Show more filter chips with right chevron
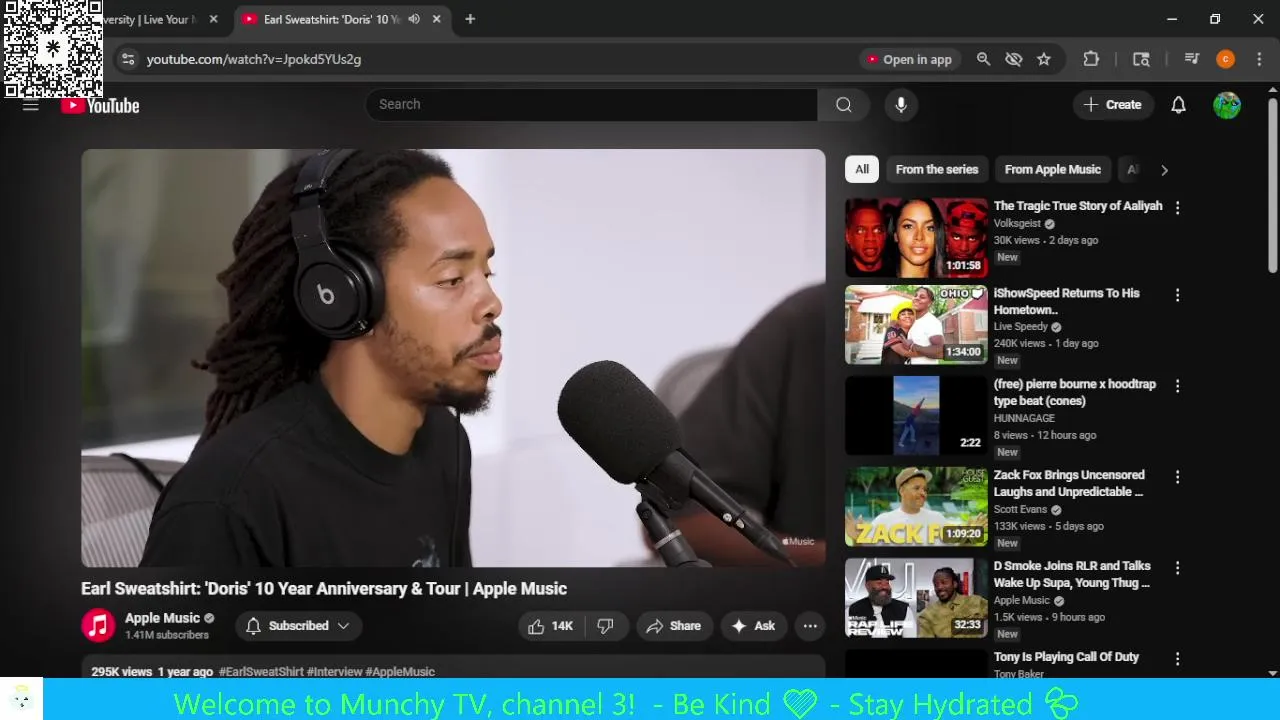 click(1164, 170)
